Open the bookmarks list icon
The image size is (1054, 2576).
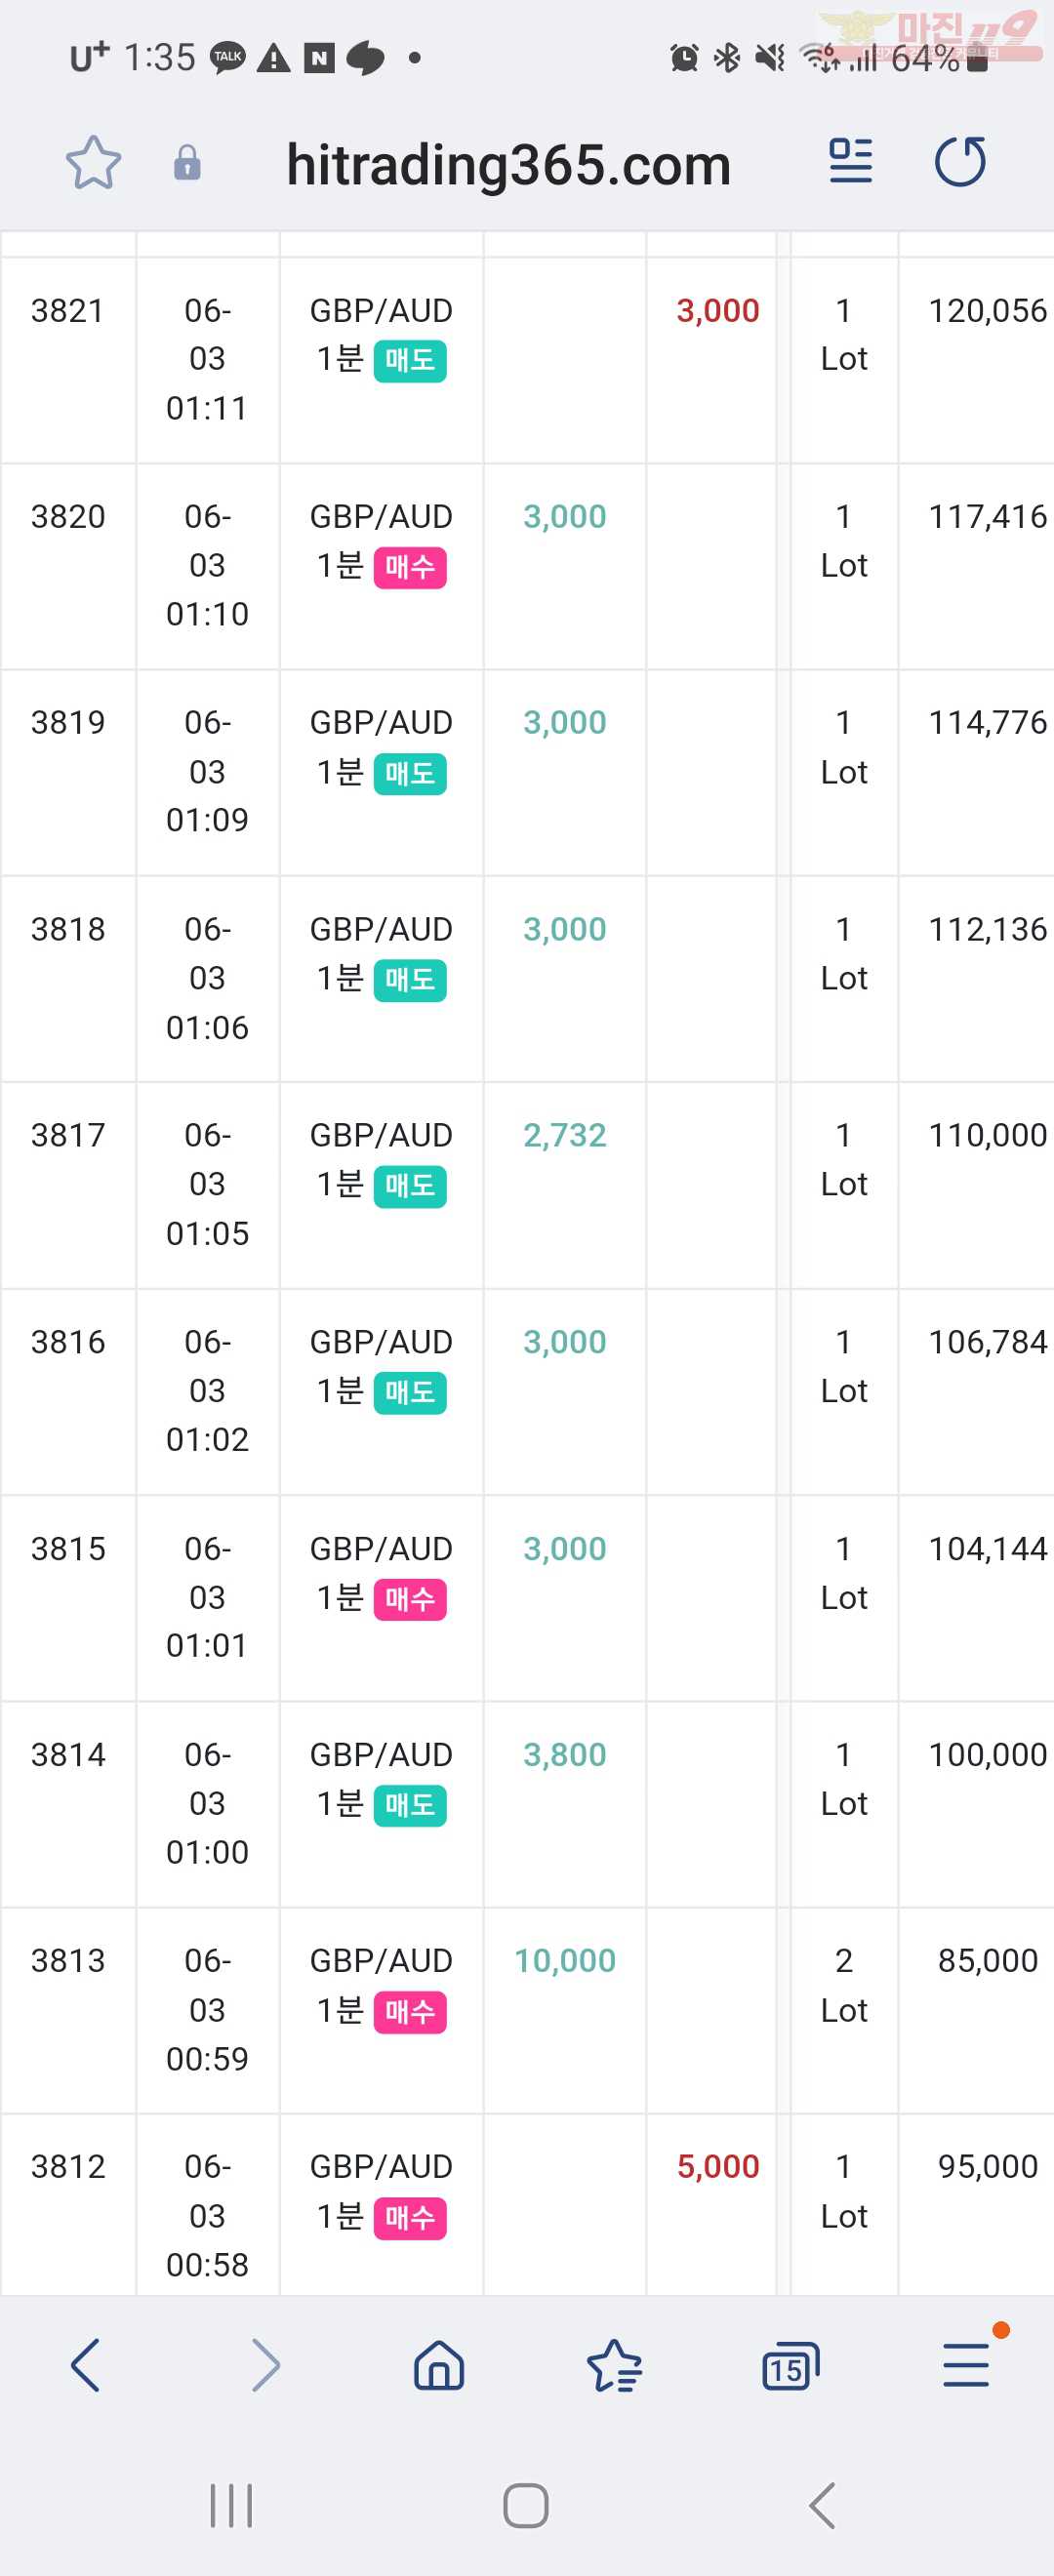tap(614, 2365)
